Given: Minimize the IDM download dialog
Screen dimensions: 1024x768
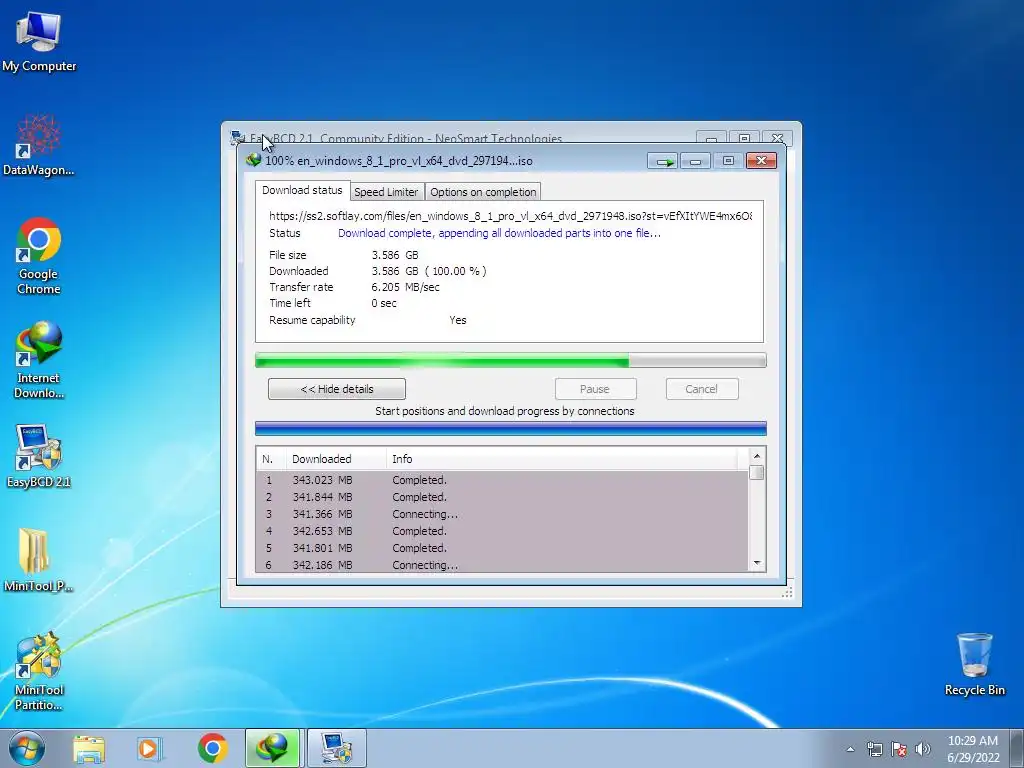Looking at the screenshot, I should tap(696, 161).
